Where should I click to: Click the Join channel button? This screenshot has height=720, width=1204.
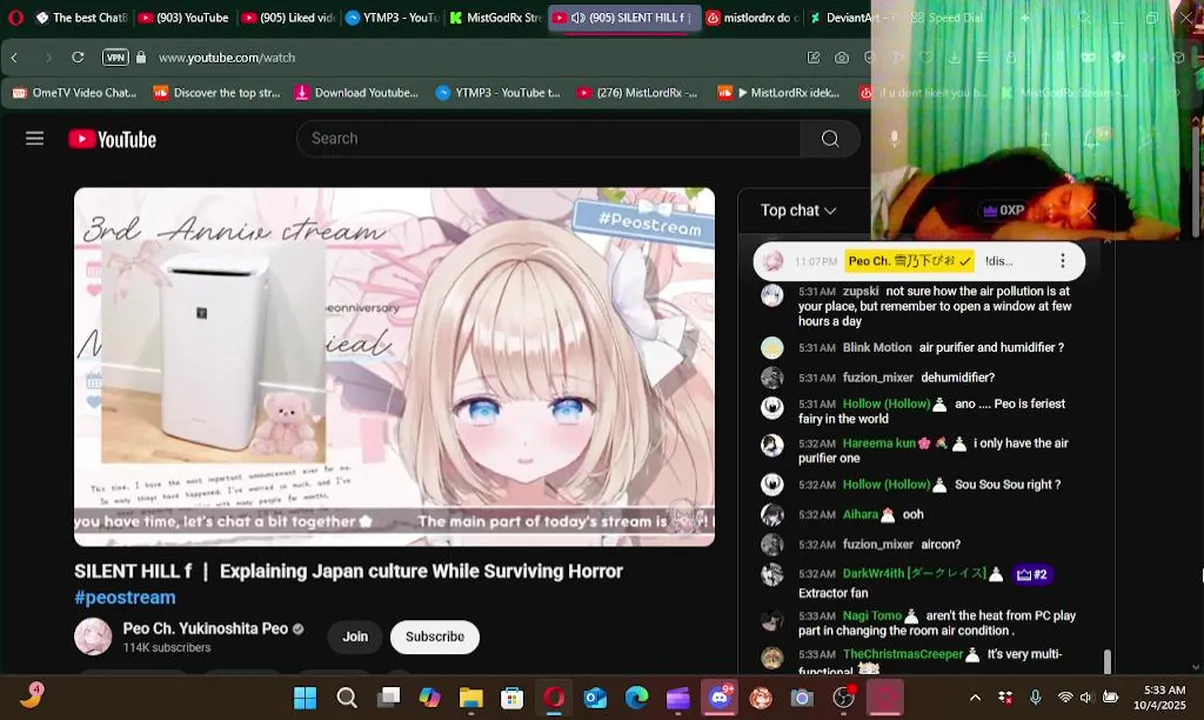coord(355,637)
